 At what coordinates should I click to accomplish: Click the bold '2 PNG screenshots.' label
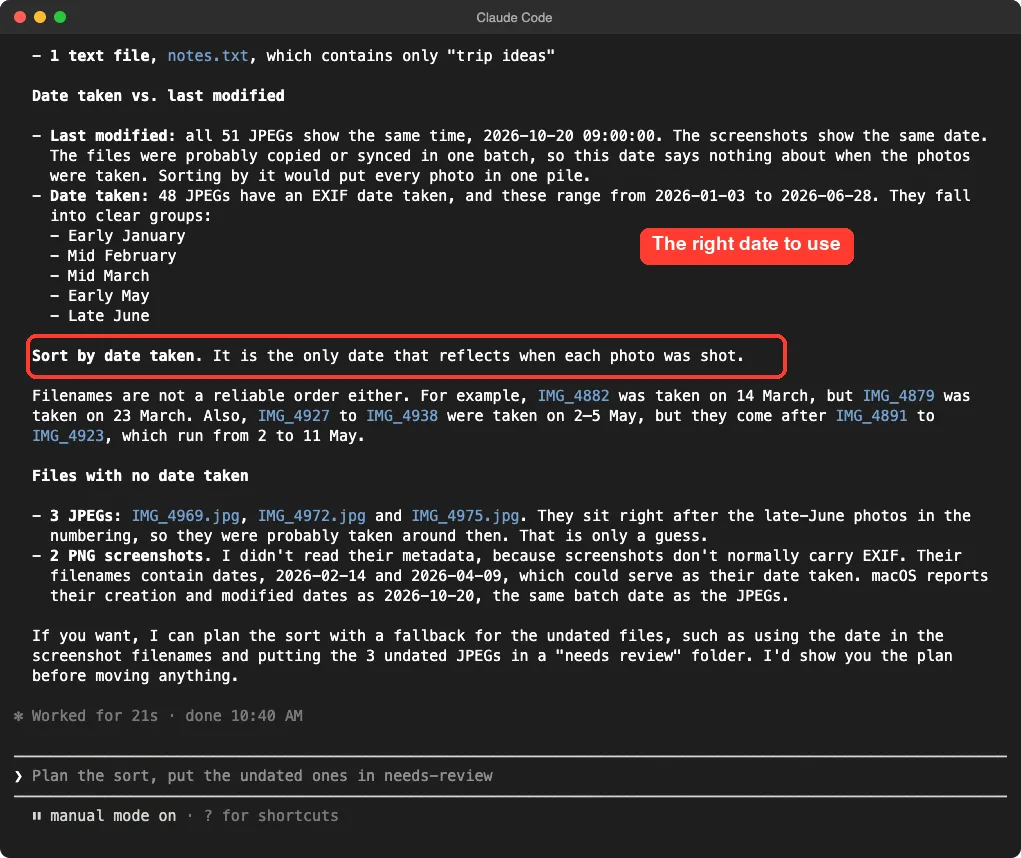point(131,556)
